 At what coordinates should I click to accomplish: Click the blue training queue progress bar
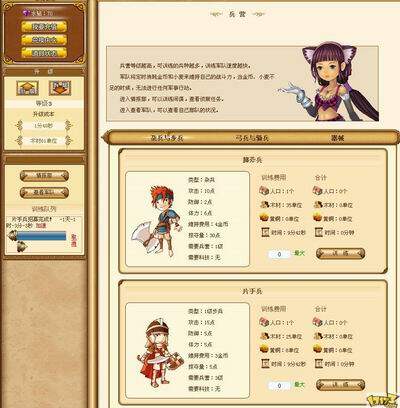pyautogui.click(x=42, y=236)
